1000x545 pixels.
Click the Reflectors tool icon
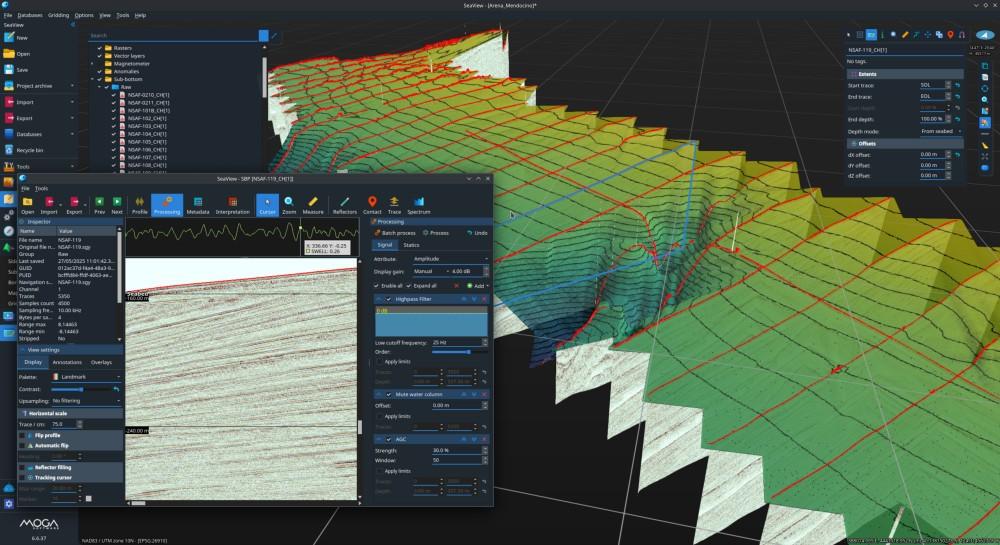[x=344, y=205]
